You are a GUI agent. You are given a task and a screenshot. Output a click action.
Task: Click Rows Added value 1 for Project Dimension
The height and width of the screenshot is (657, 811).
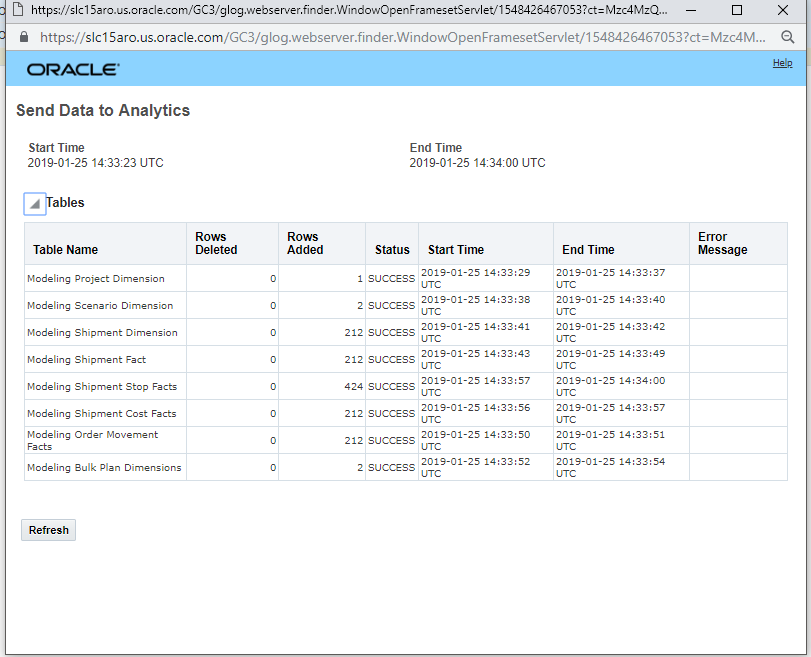click(x=359, y=279)
